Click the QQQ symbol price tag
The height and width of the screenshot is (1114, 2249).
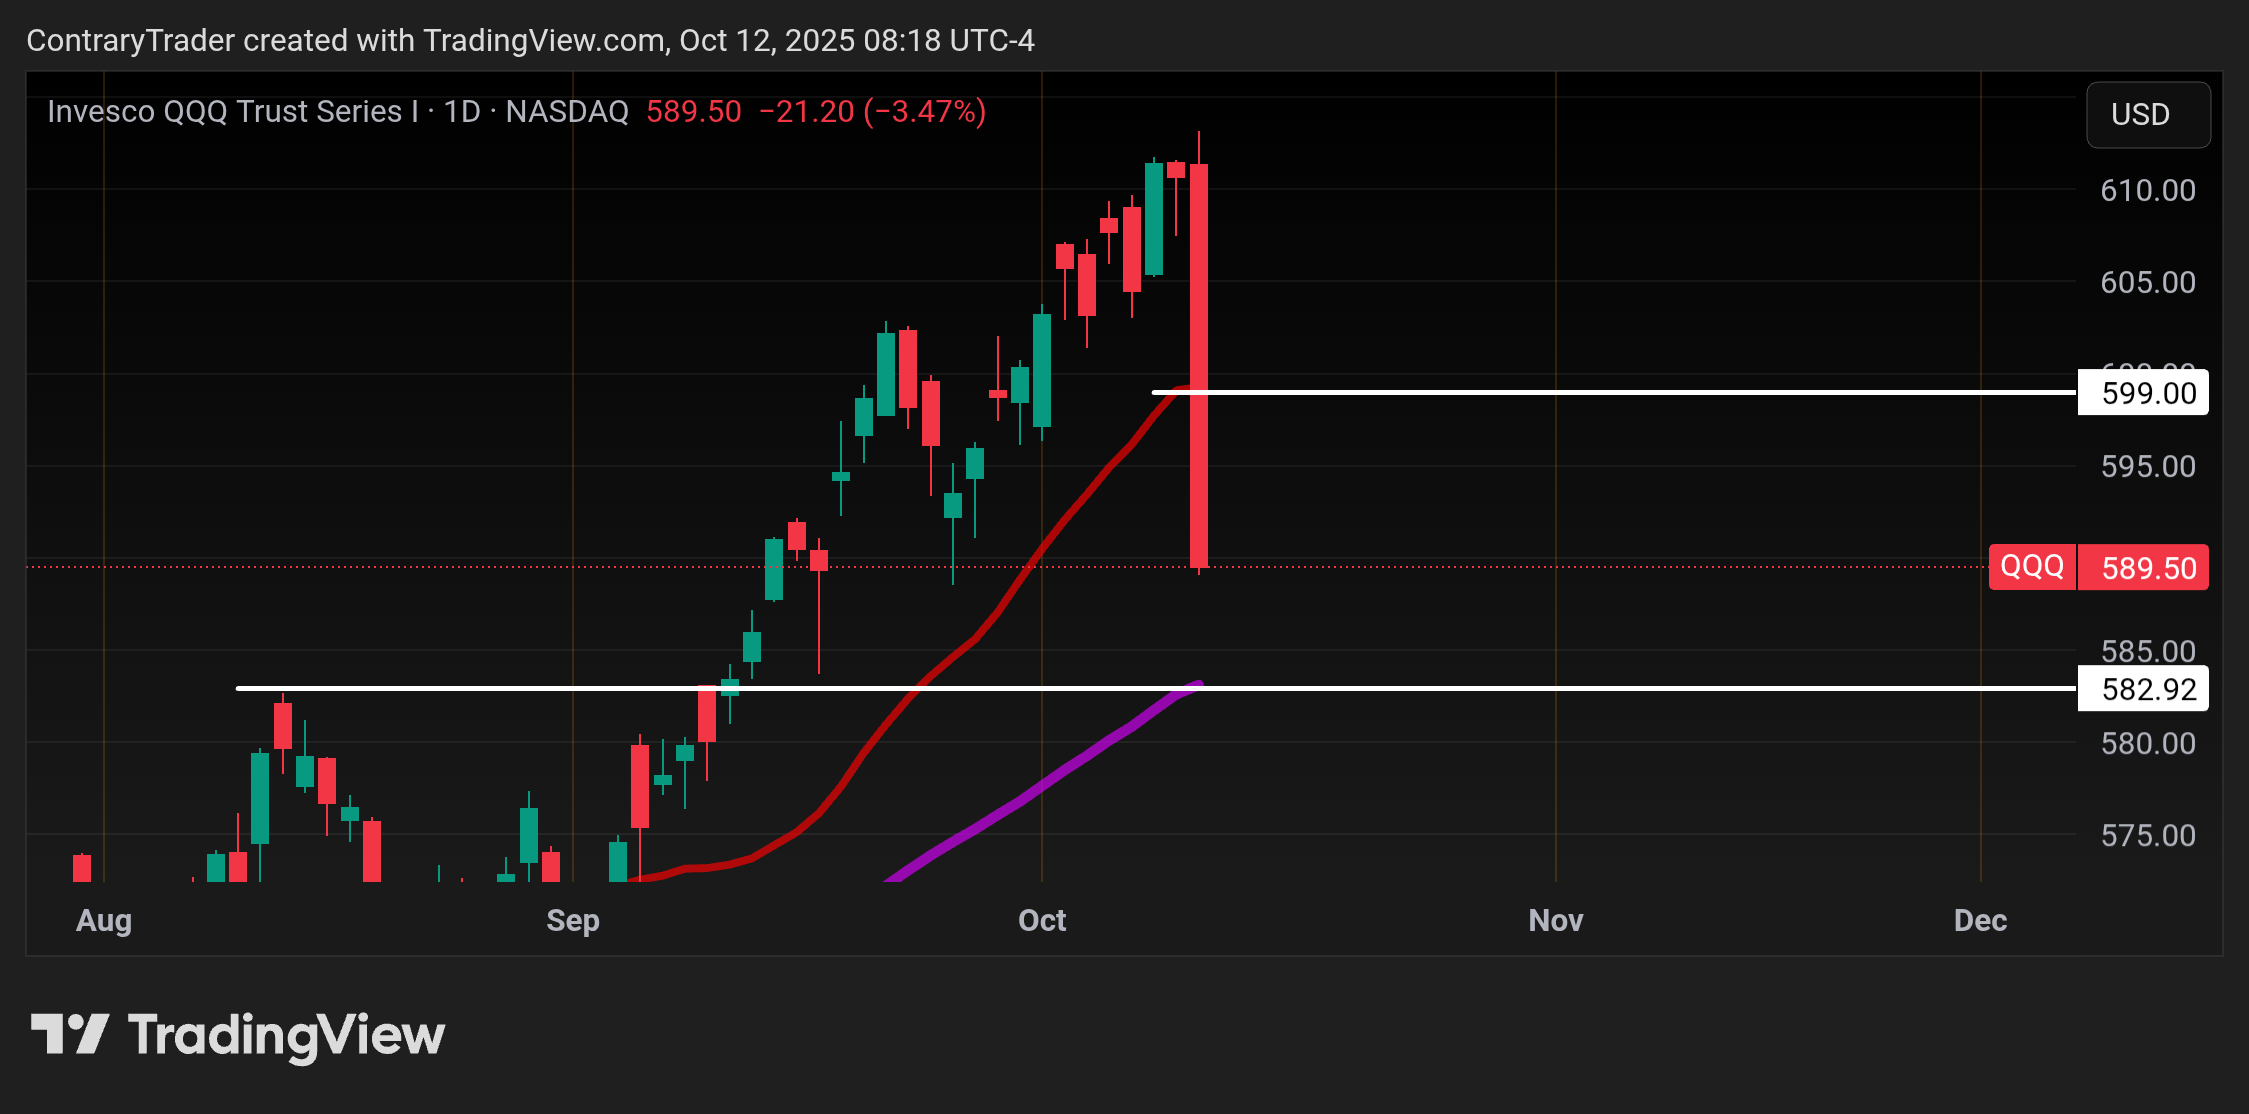tap(2032, 567)
